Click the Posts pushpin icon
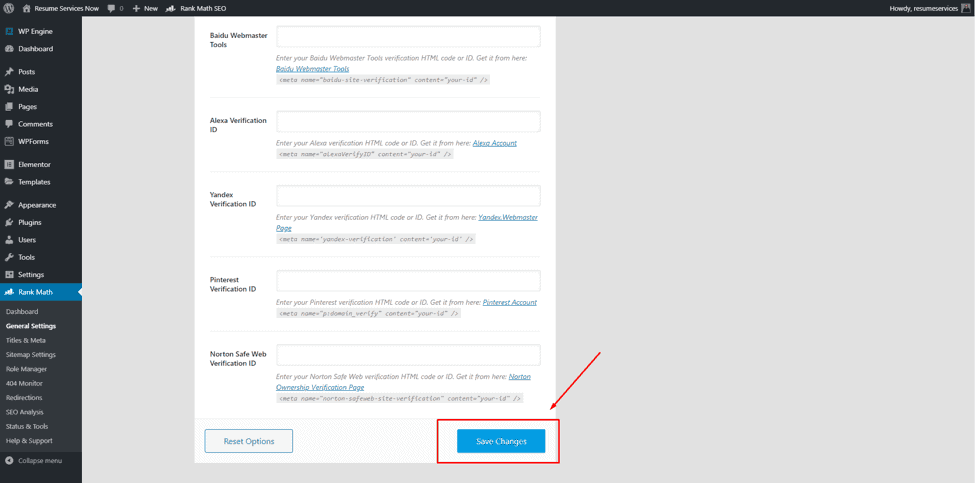This screenshot has width=975, height=483. point(9,71)
